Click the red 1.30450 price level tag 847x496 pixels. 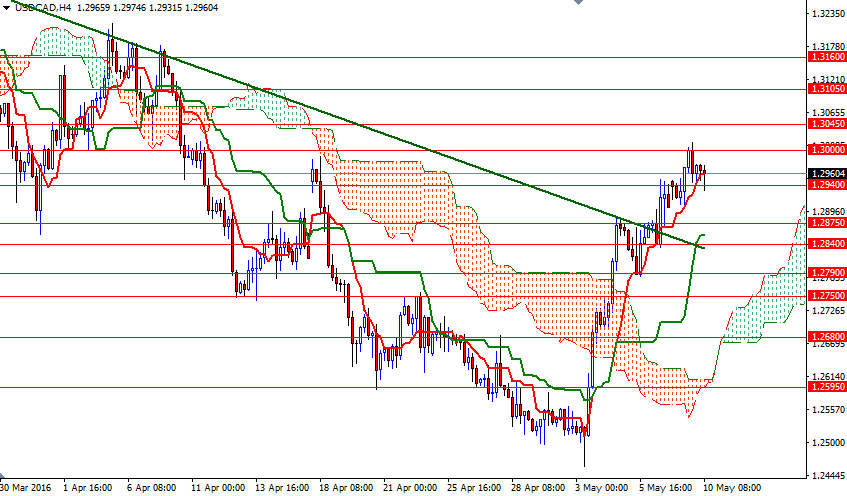click(x=825, y=124)
